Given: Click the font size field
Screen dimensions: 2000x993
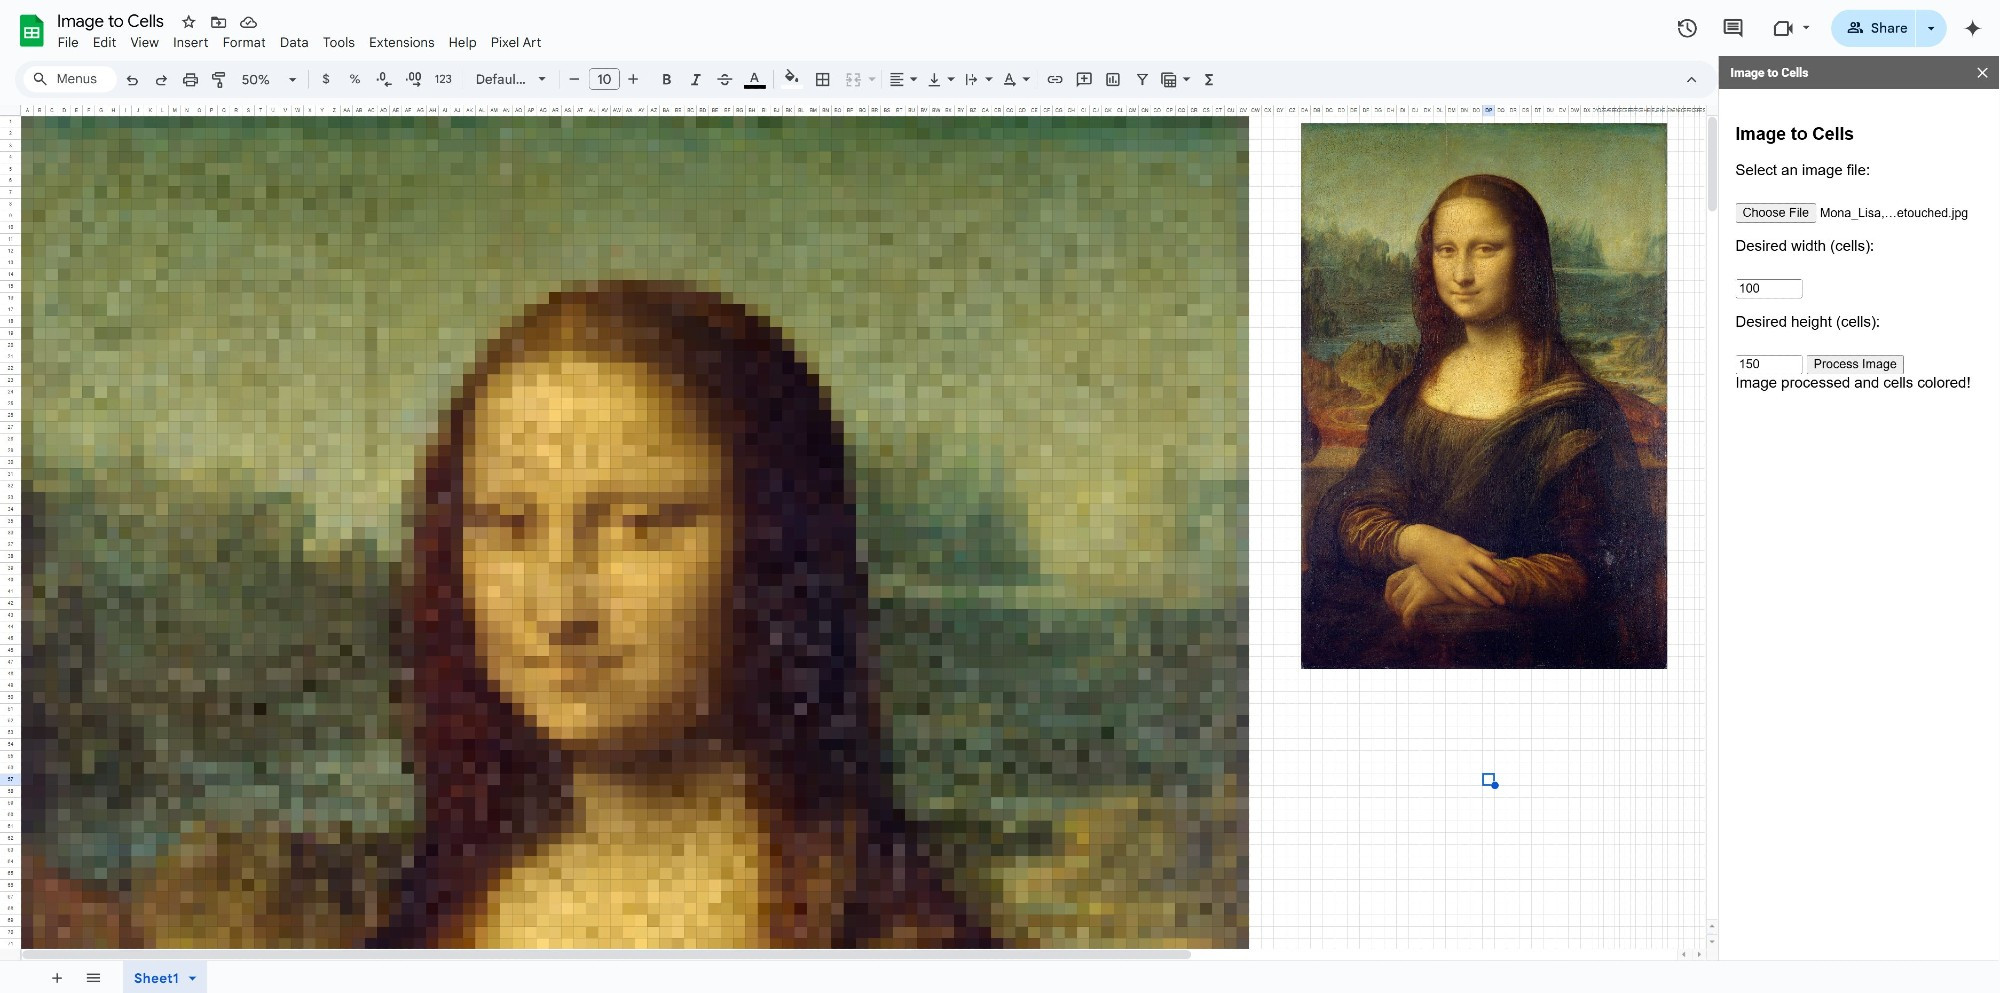Looking at the screenshot, I should [x=604, y=79].
